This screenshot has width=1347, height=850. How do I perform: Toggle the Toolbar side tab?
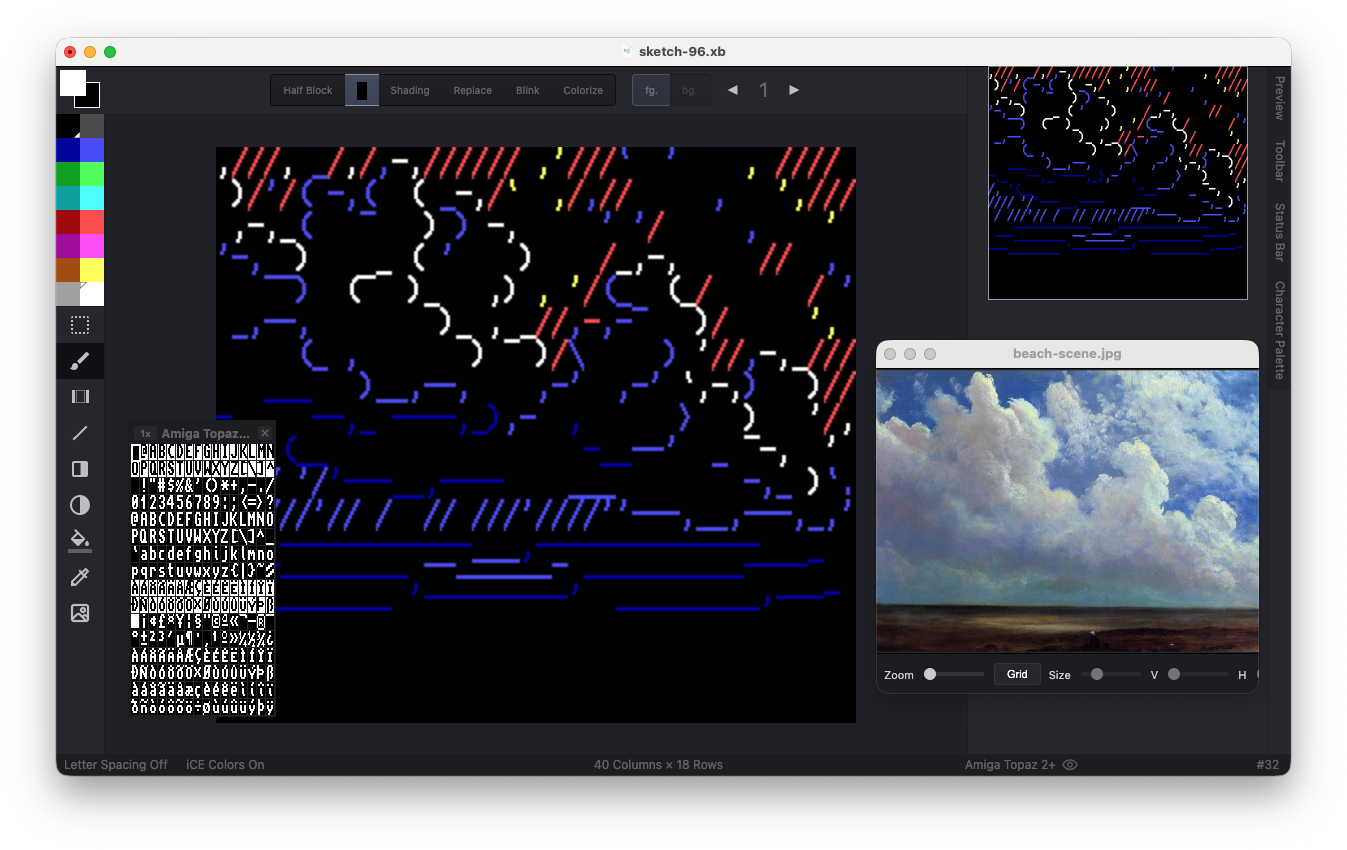(x=1279, y=161)
